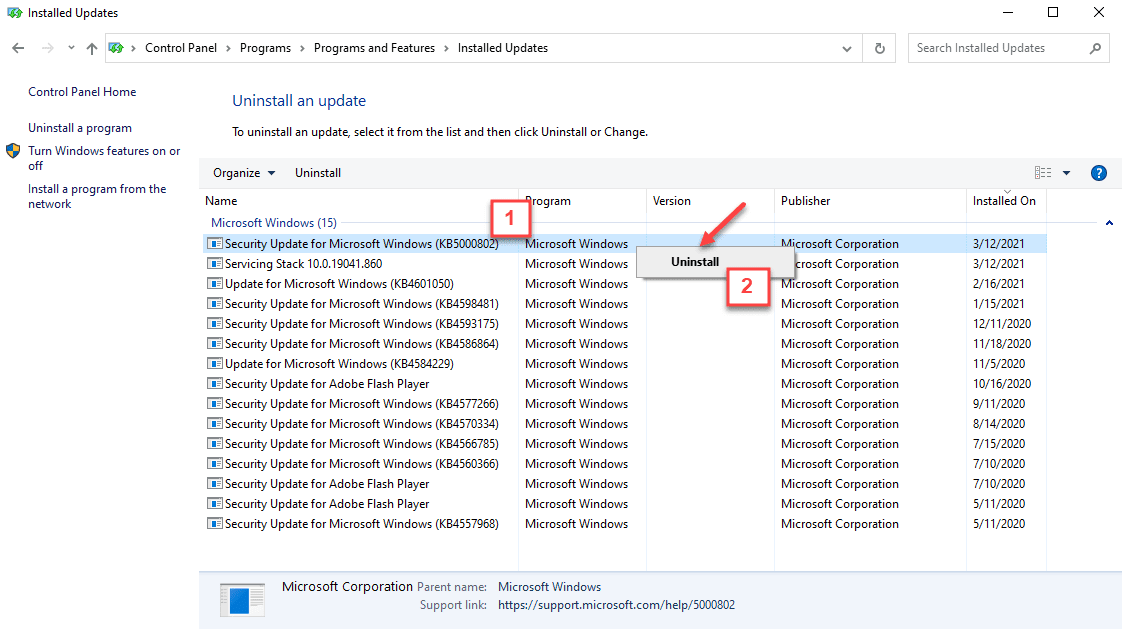Select the KB4593175 security update
The image size is (1122, 629).
[625, 324]
